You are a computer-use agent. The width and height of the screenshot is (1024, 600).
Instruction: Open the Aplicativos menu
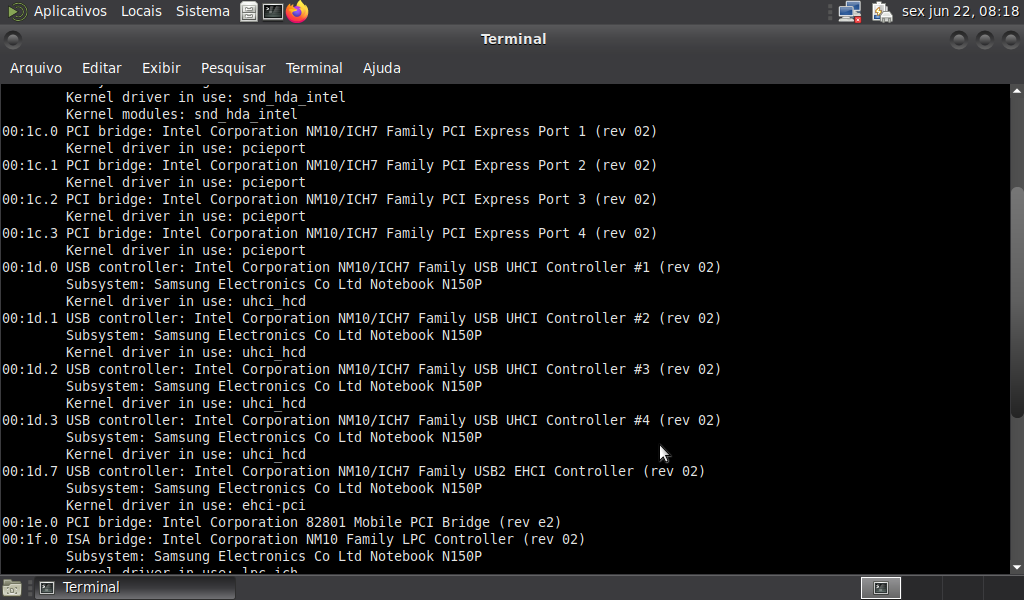tap(70, 12)
